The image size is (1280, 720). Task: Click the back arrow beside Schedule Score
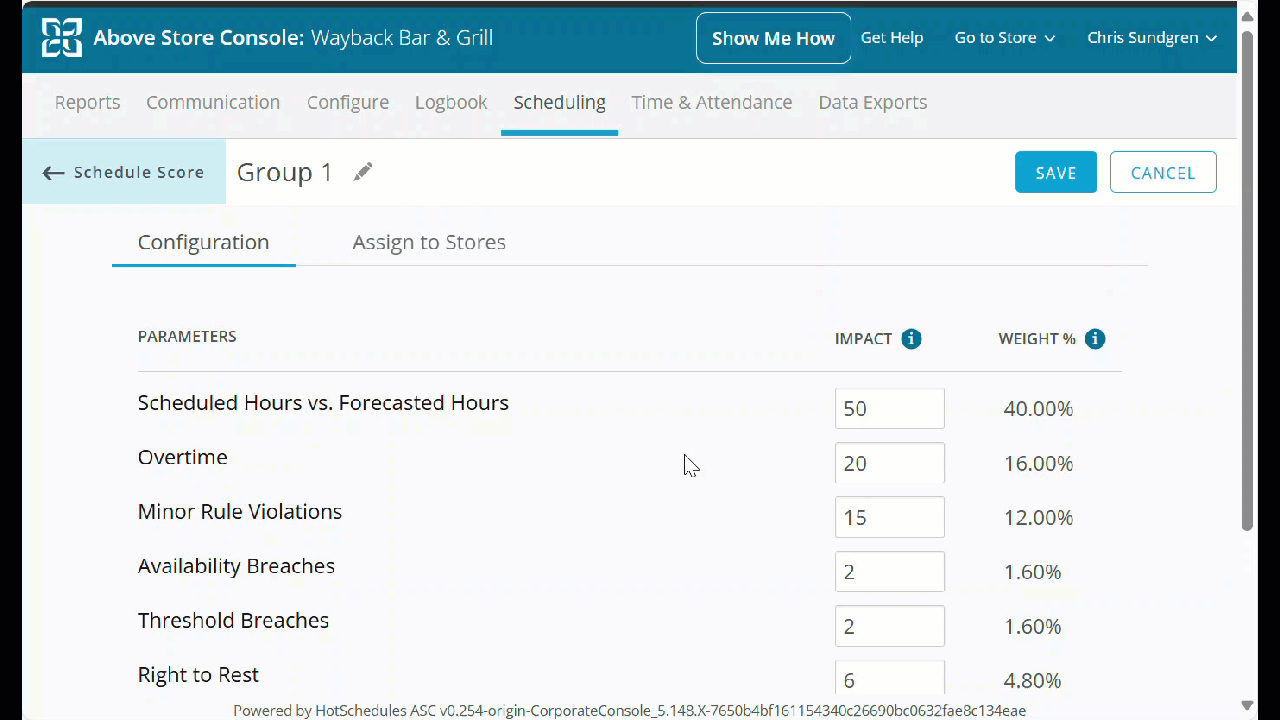(53, 173)
